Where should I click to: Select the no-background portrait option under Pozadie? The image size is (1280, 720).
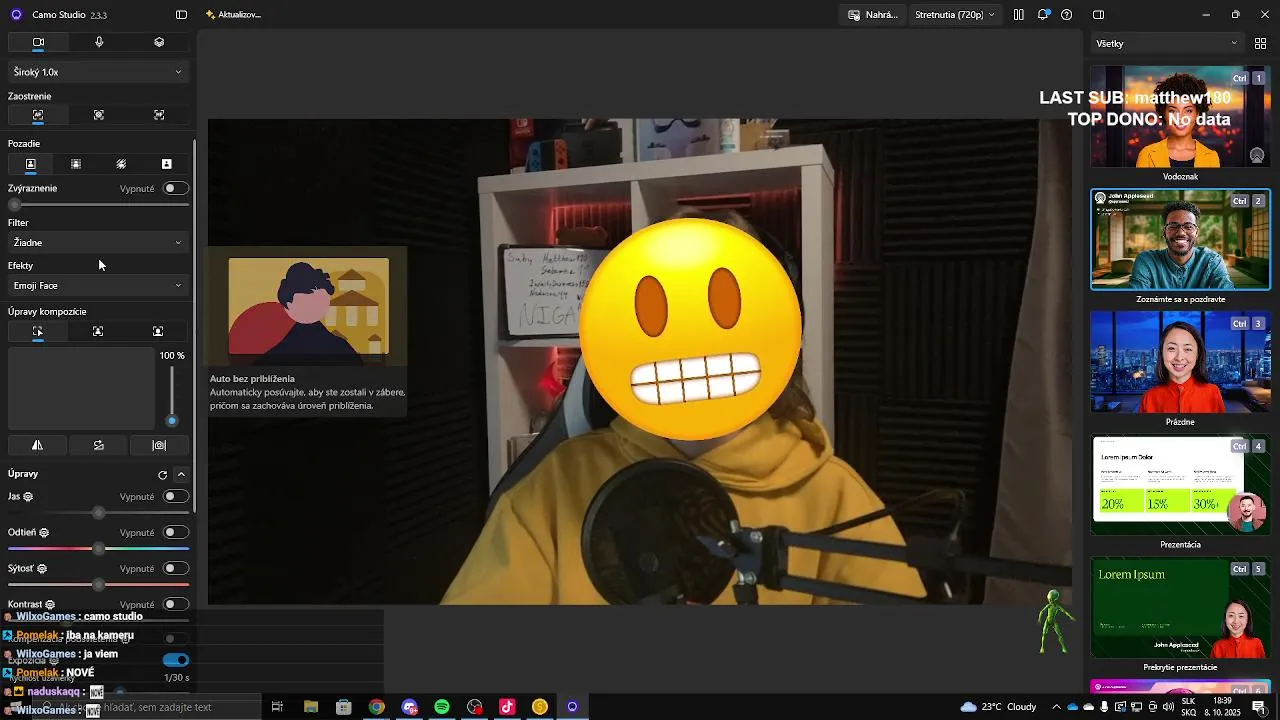tap(30, 164)
